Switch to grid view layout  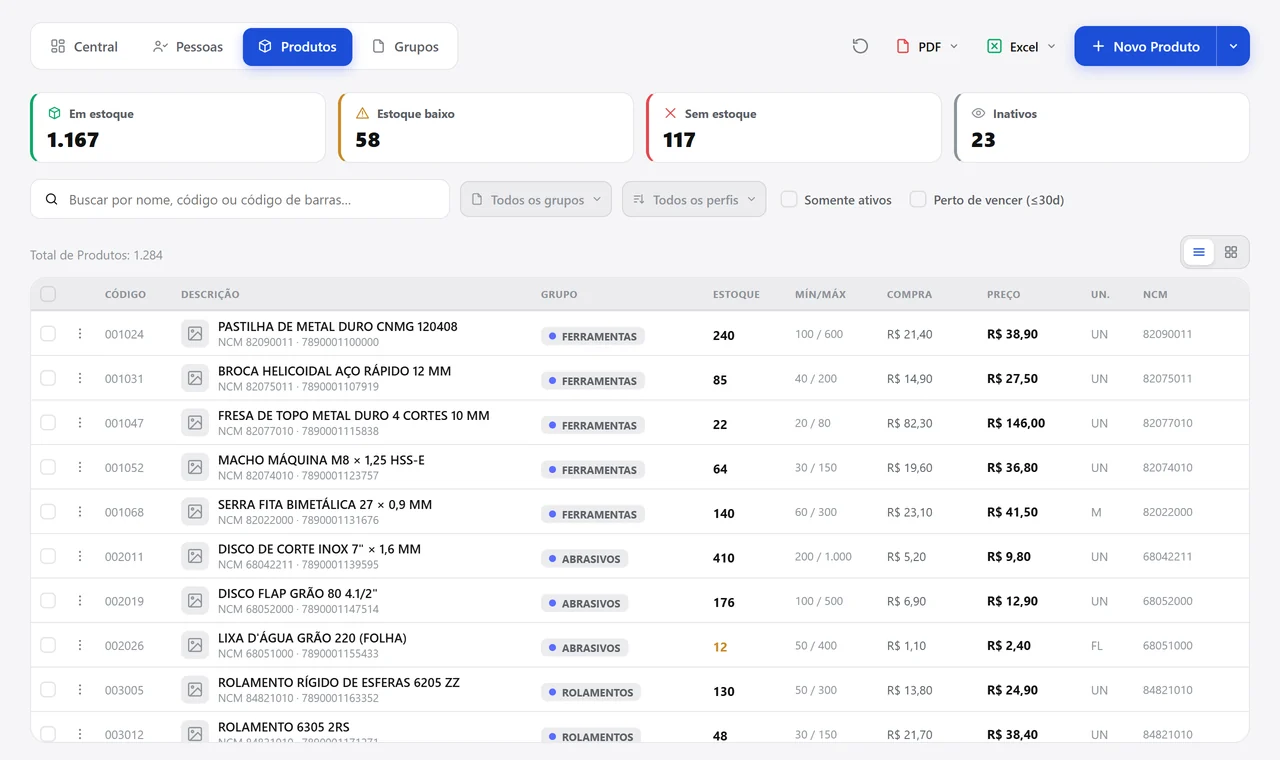click(1231, 252)
